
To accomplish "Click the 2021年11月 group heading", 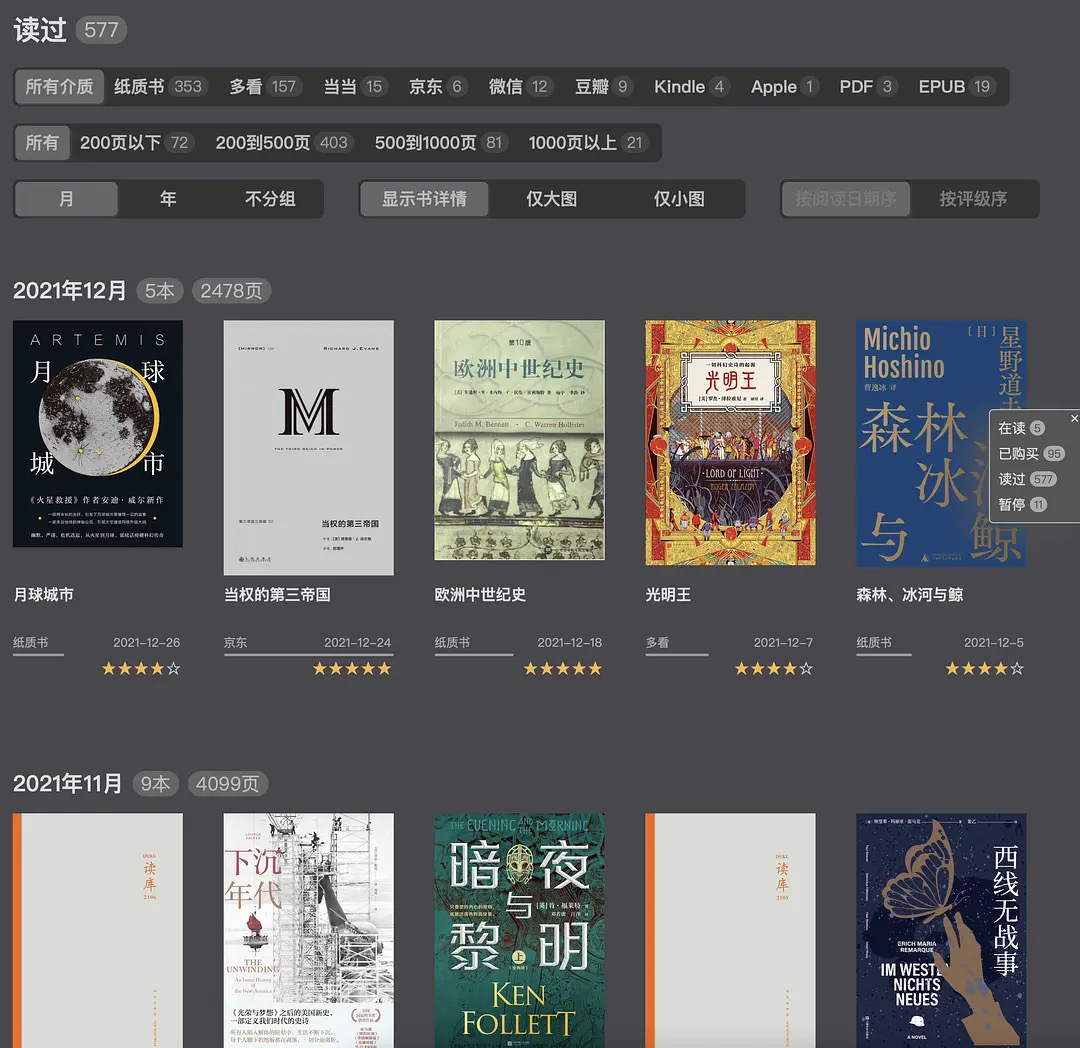I will point(68,784).
